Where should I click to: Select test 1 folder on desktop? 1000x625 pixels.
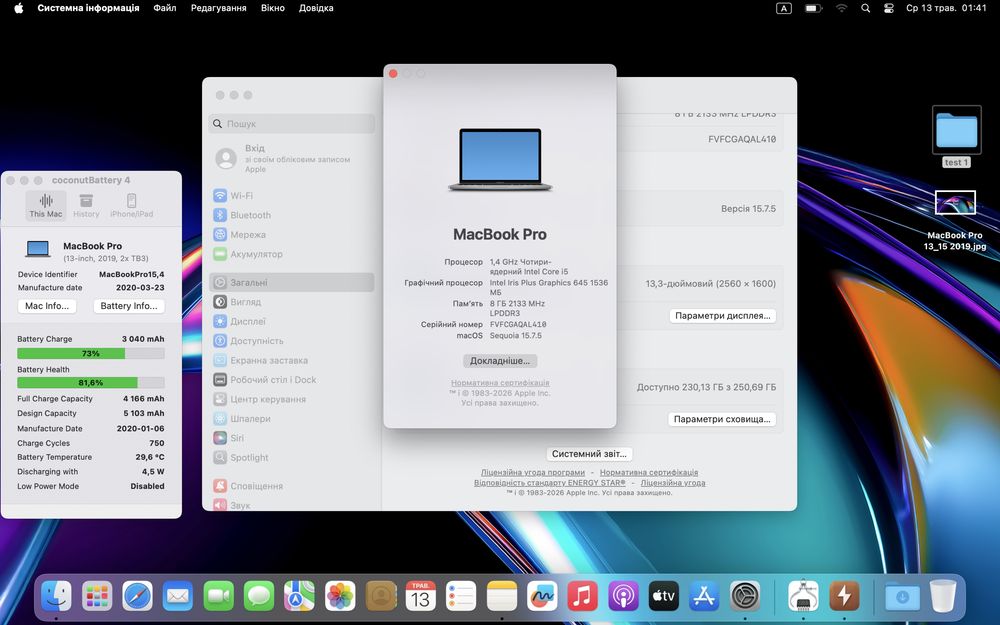pos(956,136)
